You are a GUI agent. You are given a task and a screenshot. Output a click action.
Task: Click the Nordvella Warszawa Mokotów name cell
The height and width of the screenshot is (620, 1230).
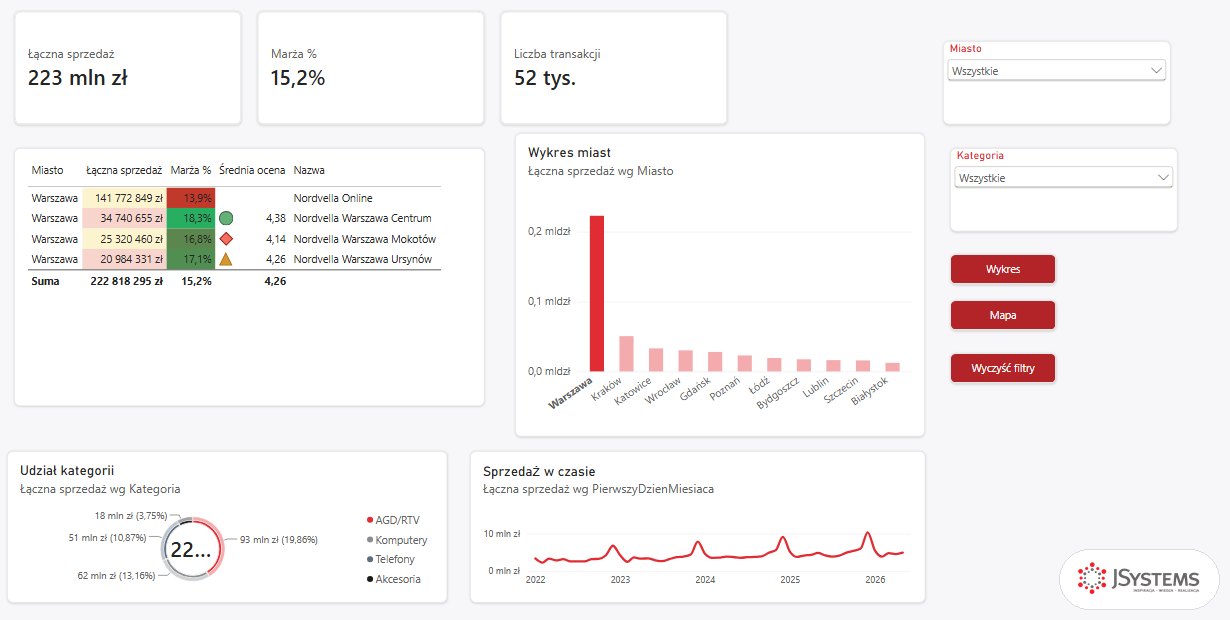[365, 239]
